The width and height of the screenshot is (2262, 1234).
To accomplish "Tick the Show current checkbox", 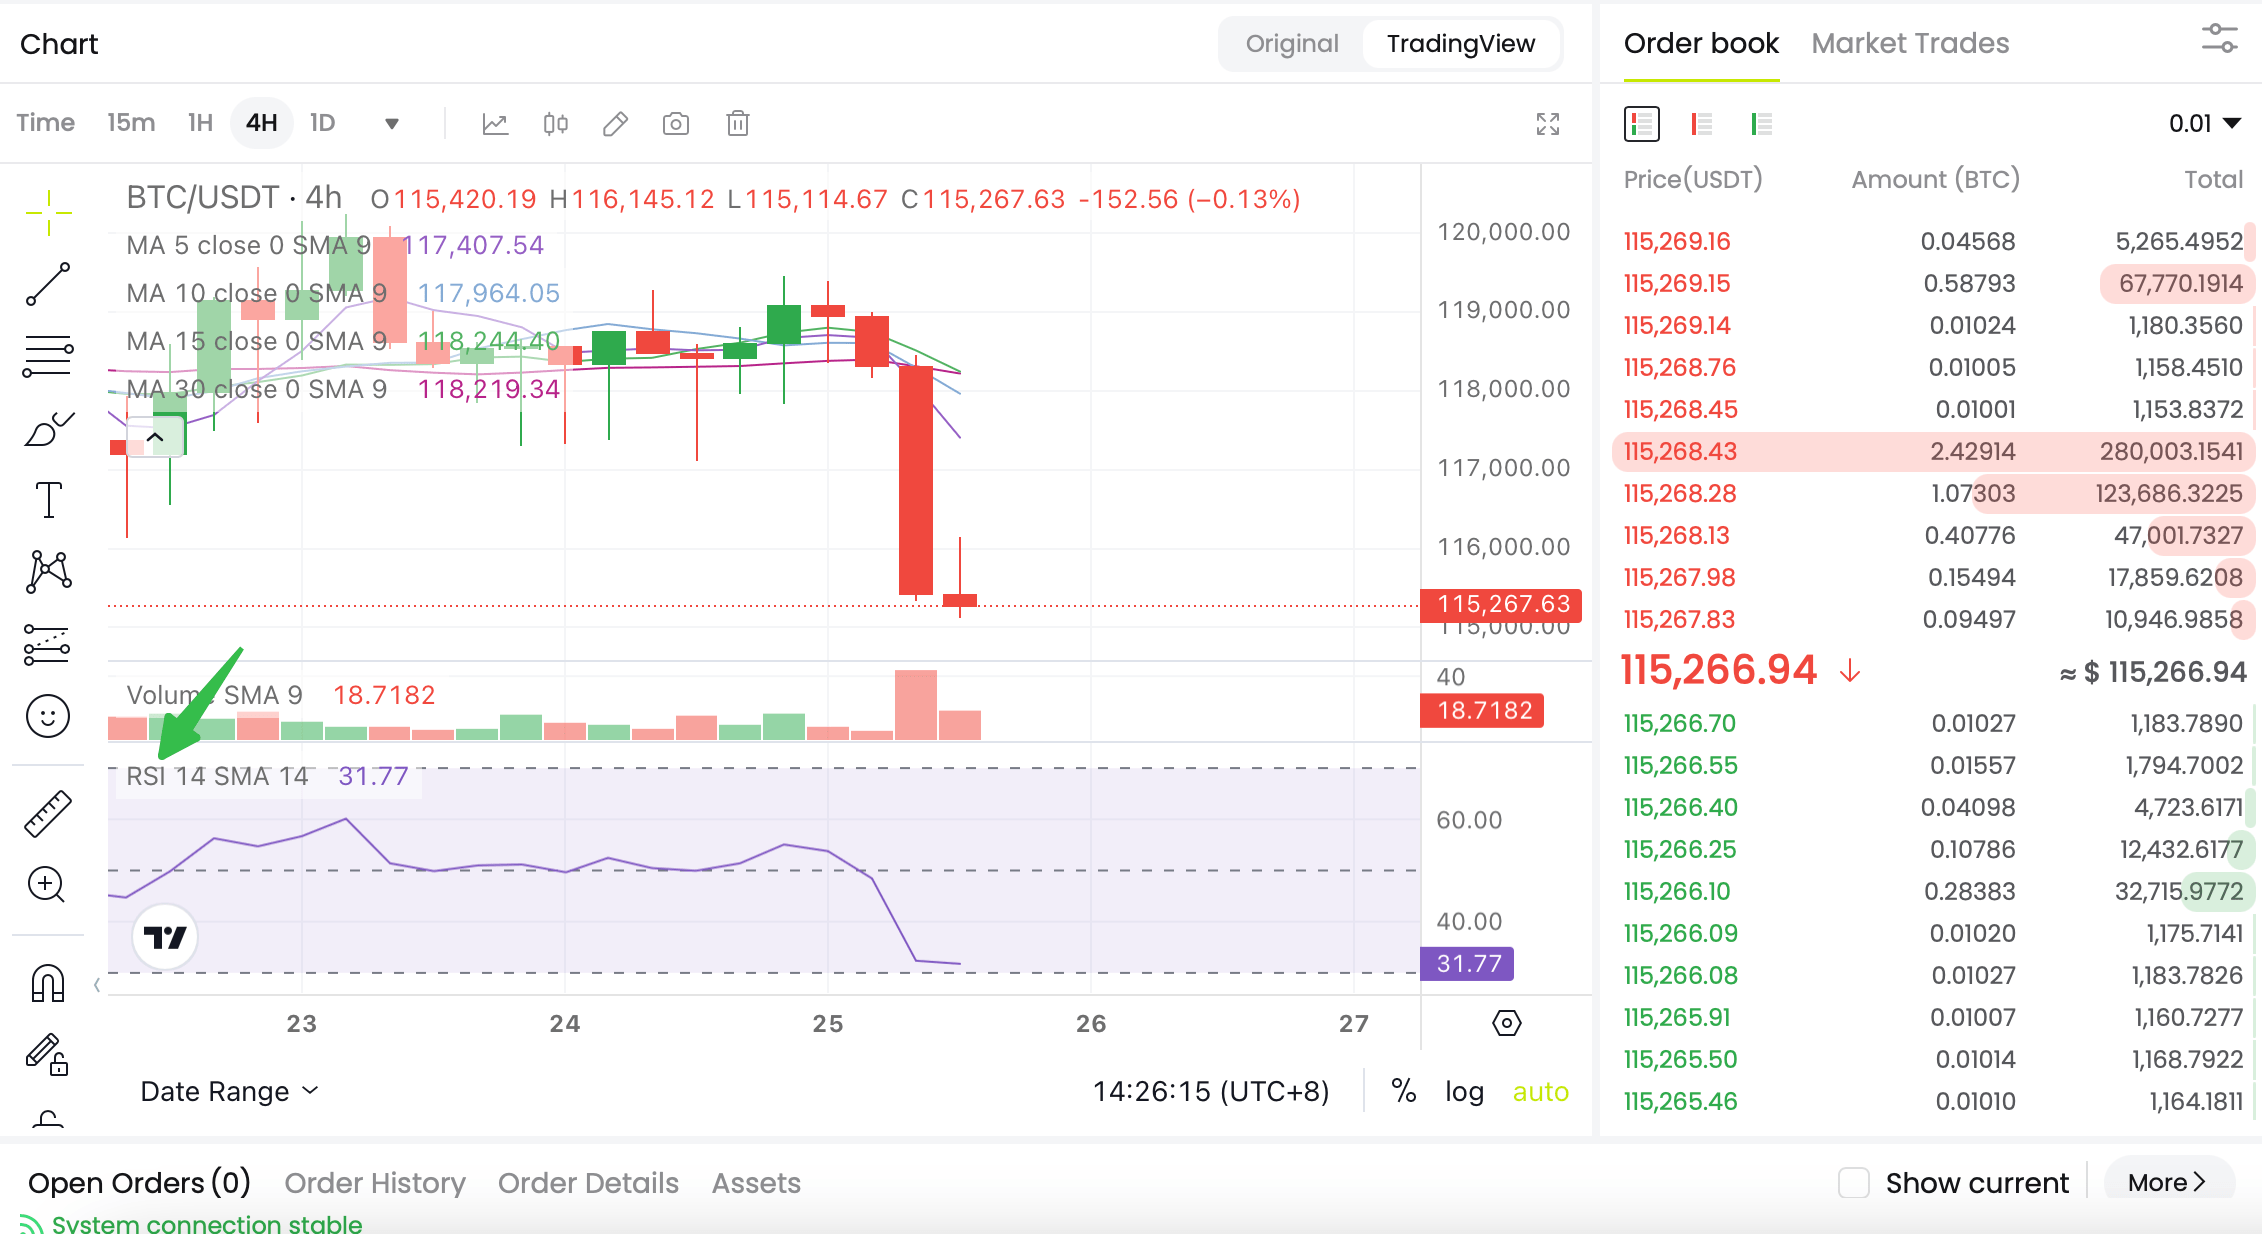I will [1854, 1183].
